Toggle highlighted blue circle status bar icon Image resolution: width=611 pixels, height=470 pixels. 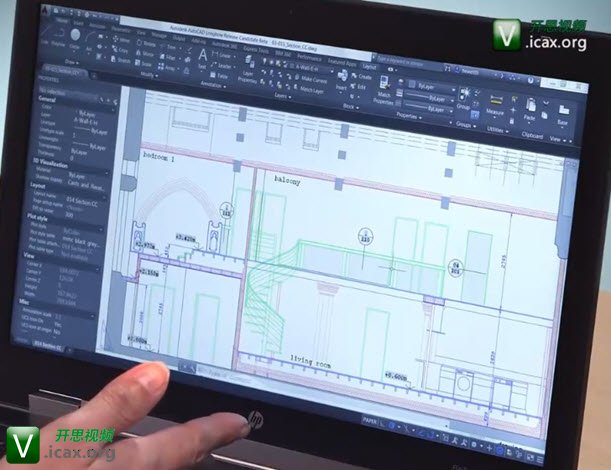click(x=392, y=426)
